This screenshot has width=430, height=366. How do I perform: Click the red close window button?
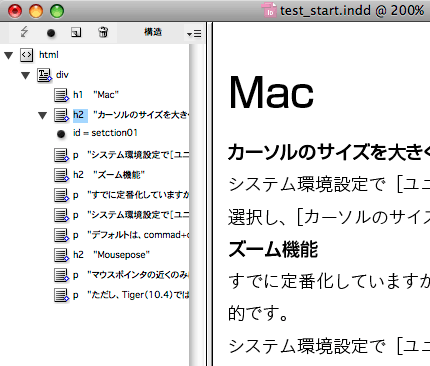click(15, 11)
